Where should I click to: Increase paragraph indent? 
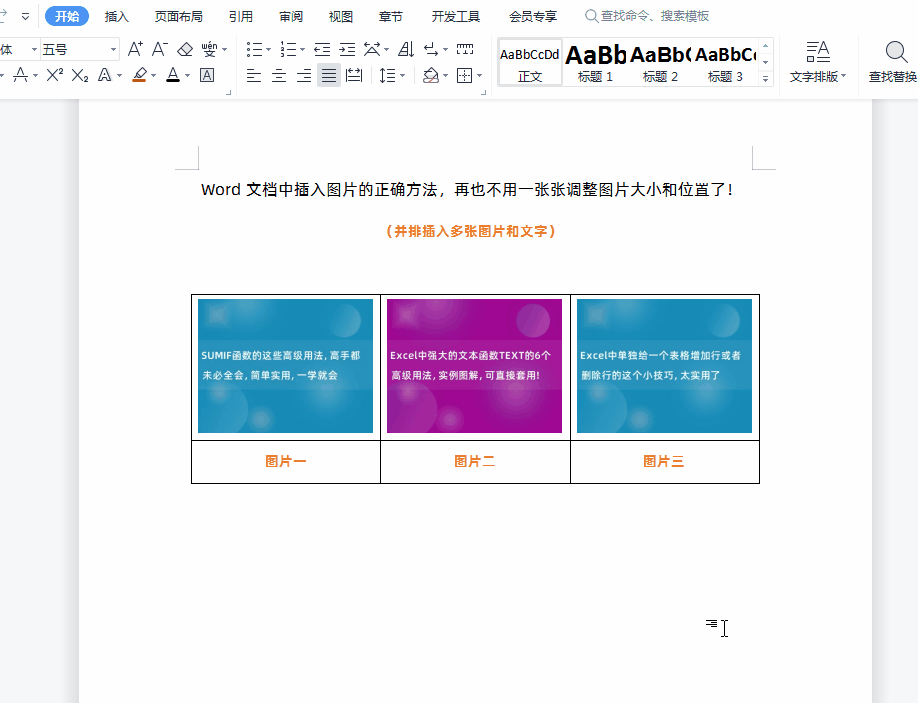(347, 49)
